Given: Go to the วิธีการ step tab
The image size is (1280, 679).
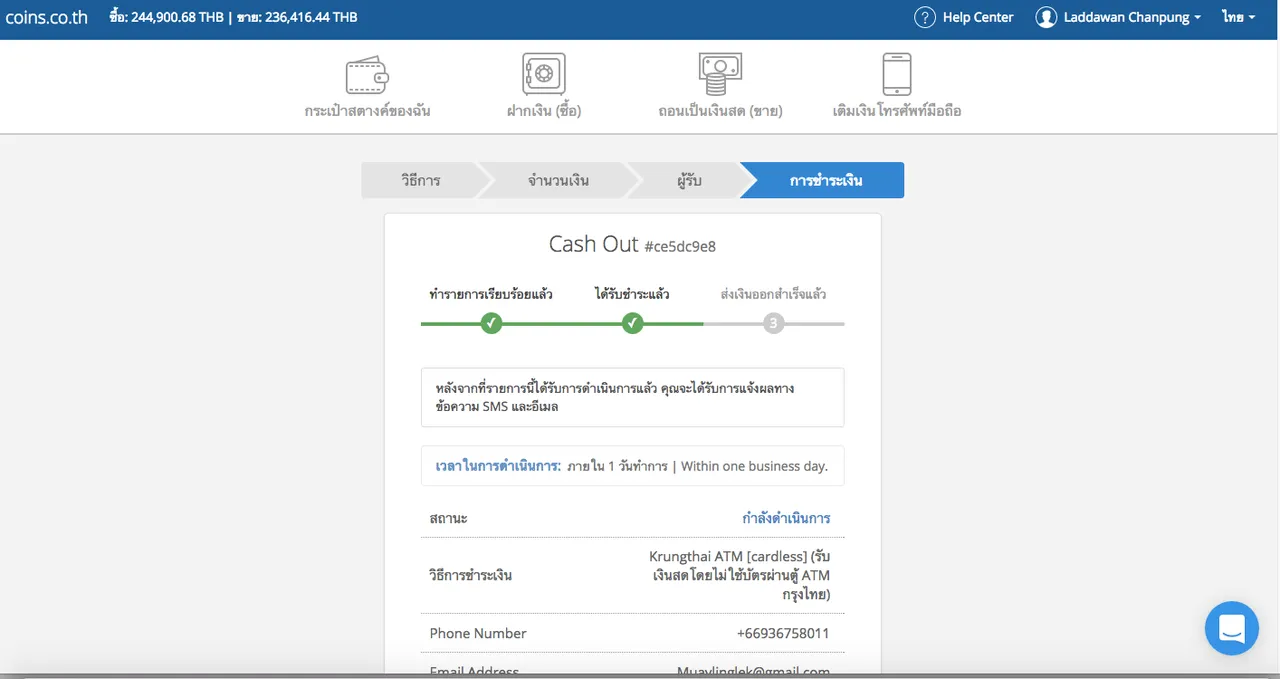Looking at the screenshot, I should pyautogui.click(x=420, y=180).
